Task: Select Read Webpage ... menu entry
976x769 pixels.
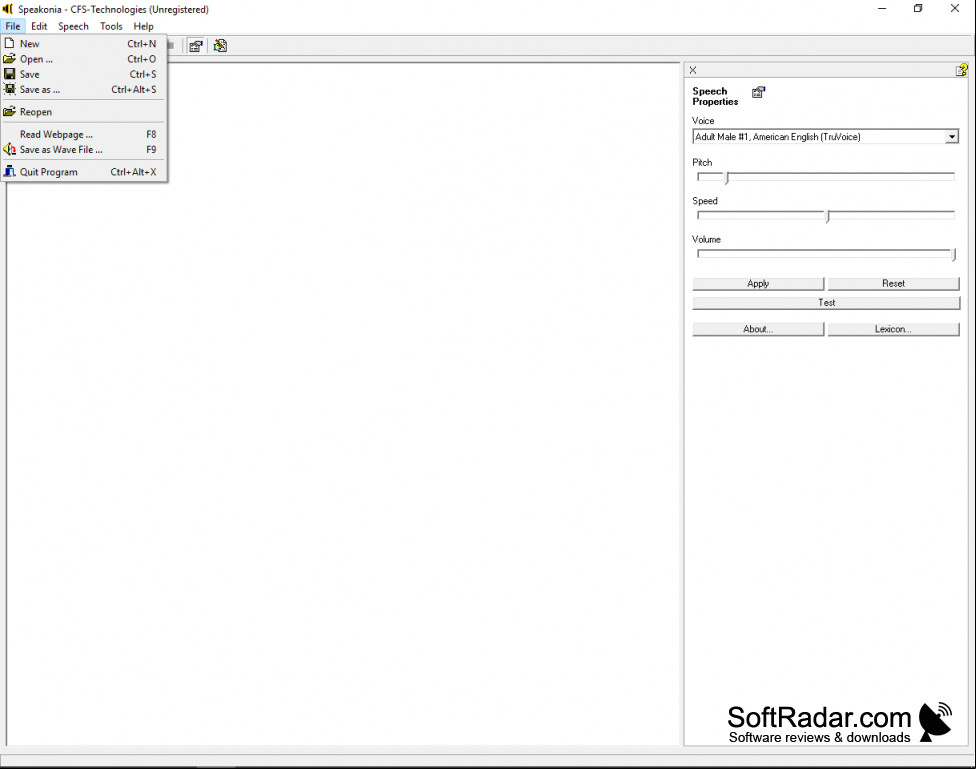Action: pos(83,134)
